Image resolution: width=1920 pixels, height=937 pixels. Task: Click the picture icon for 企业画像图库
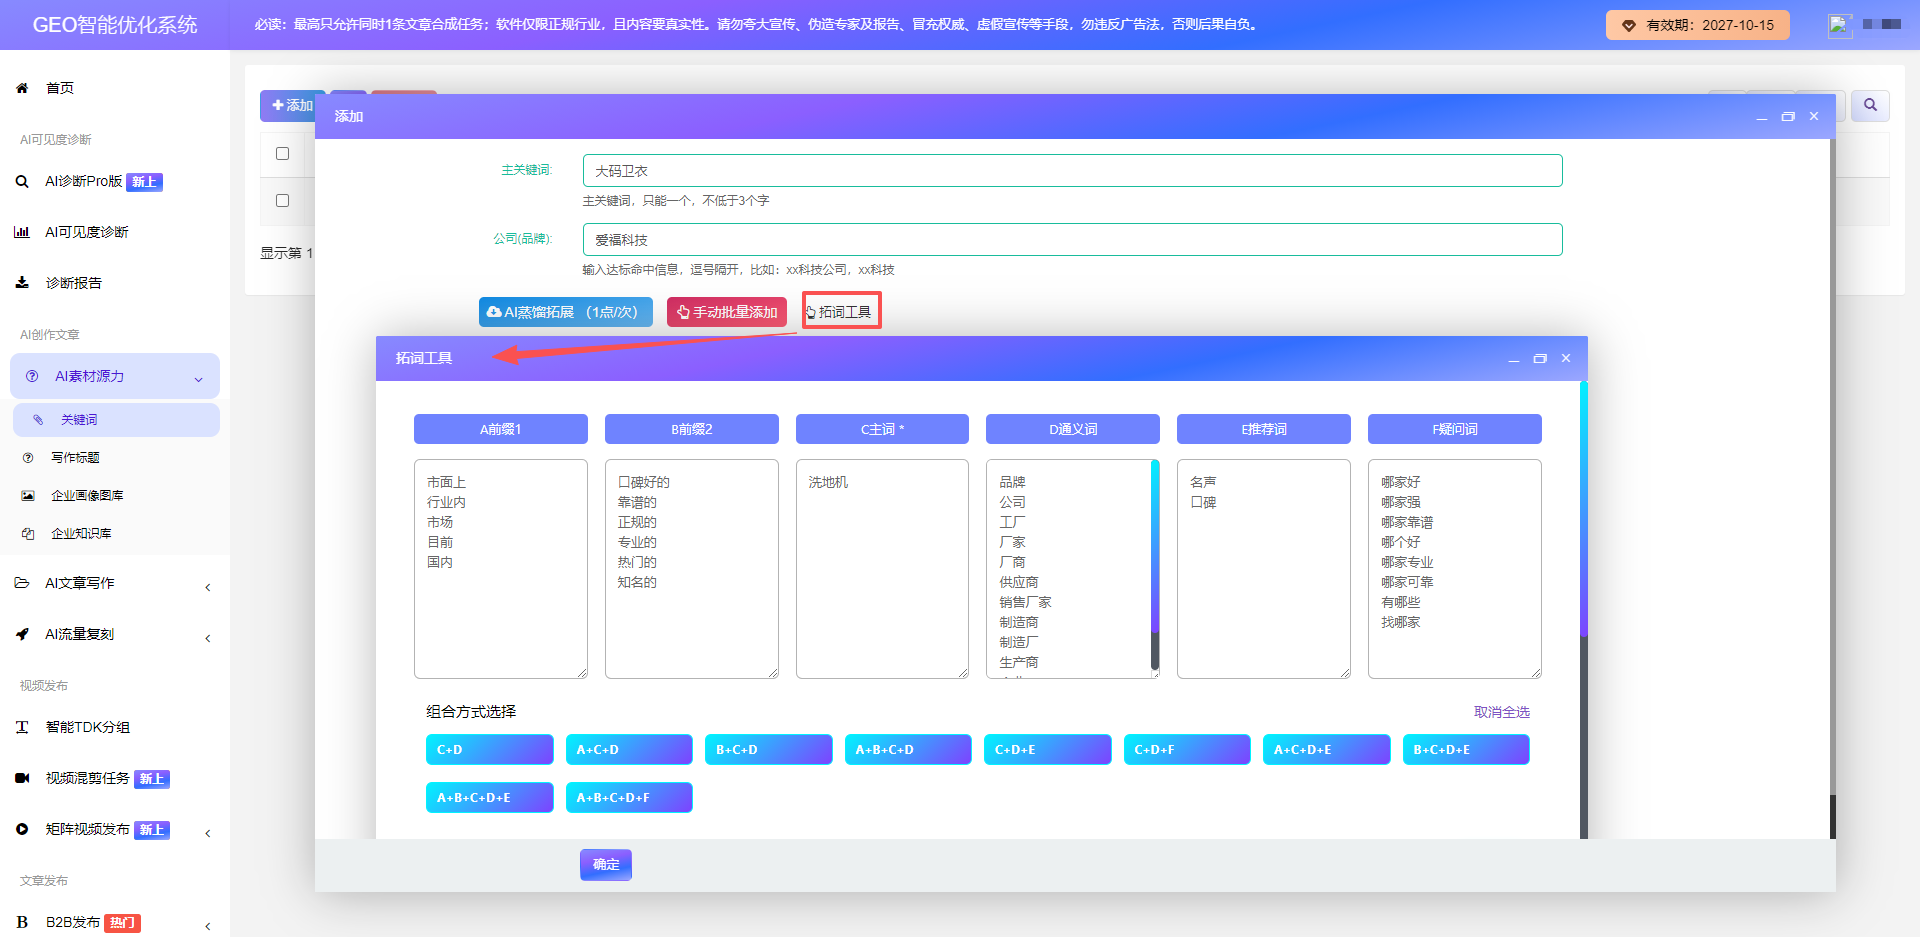point(28,496)
